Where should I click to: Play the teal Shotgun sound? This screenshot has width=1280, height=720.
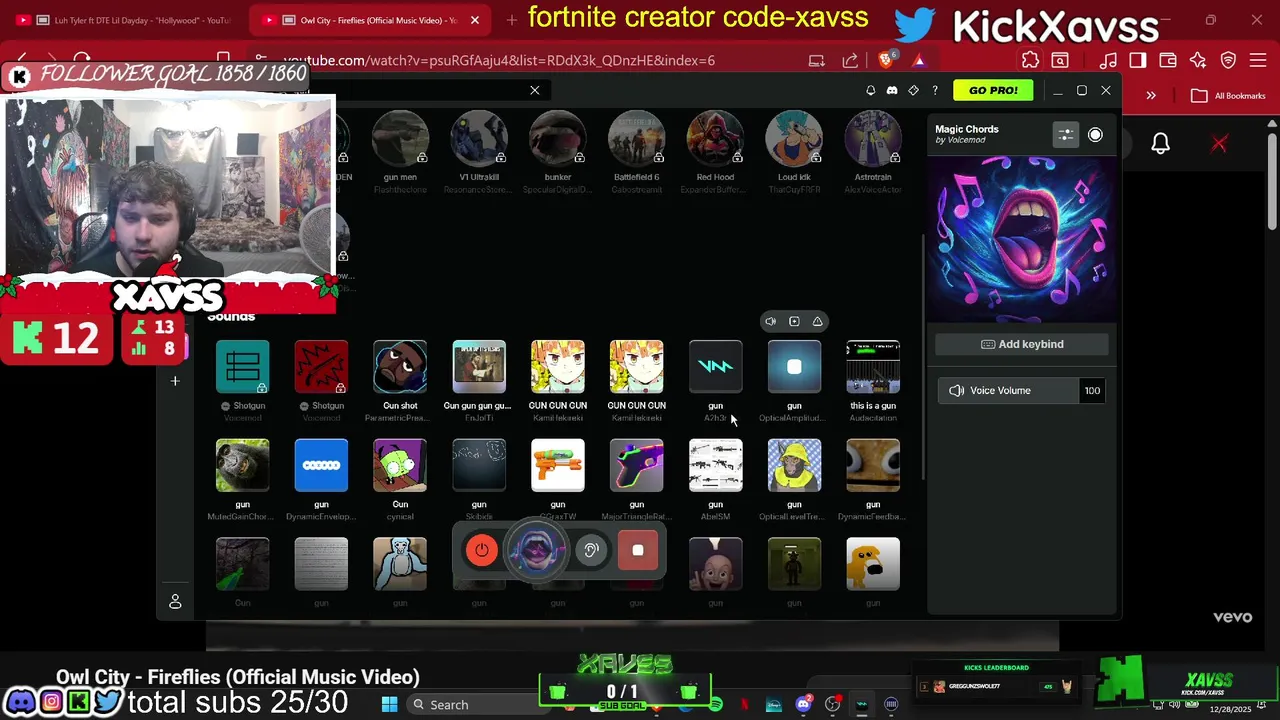[x=243, y=367]
